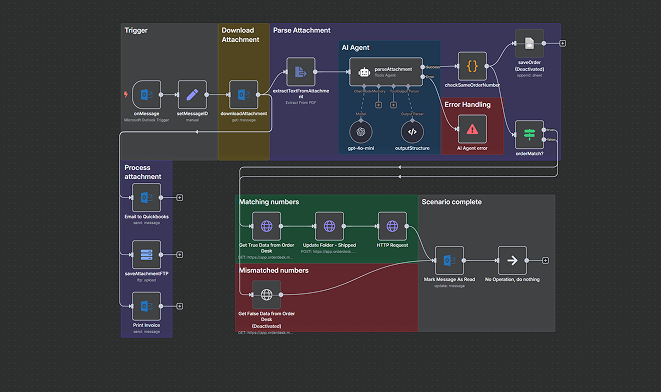Viewport: 661px width, 392px height.
Task: Open the gpt-4o-mini model node
Action: coord(361,132)
